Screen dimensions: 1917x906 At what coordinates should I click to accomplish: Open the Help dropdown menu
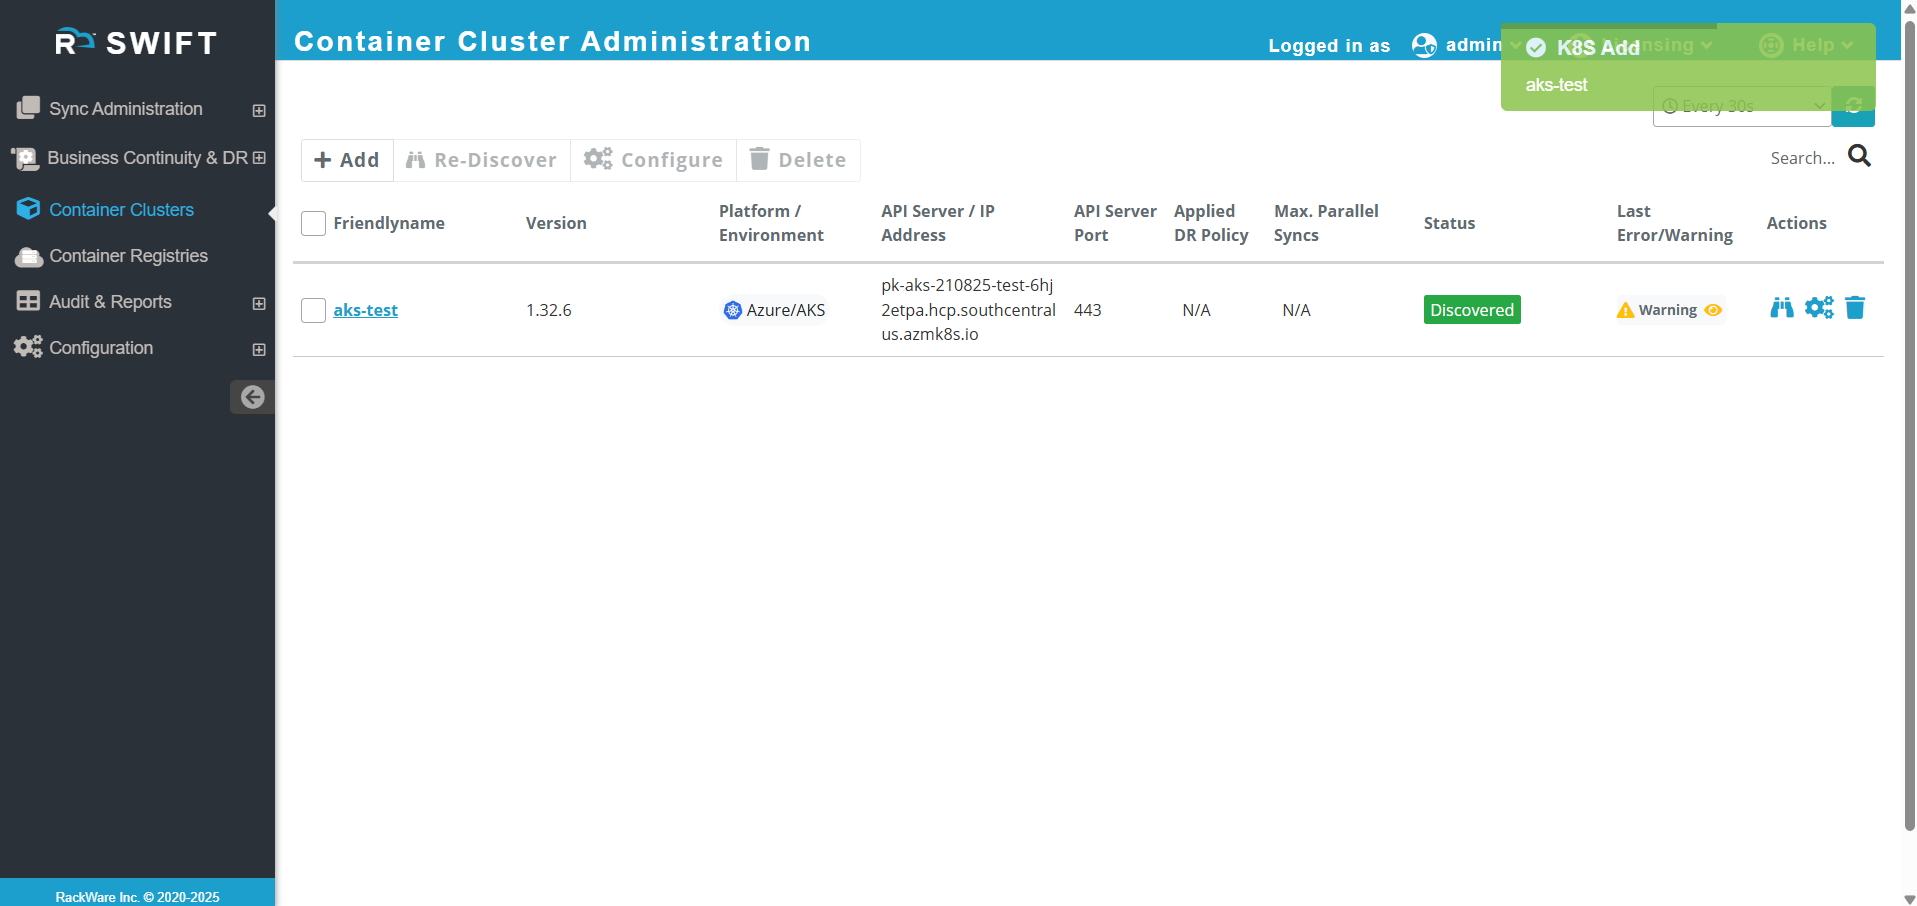pos(1806,45)
